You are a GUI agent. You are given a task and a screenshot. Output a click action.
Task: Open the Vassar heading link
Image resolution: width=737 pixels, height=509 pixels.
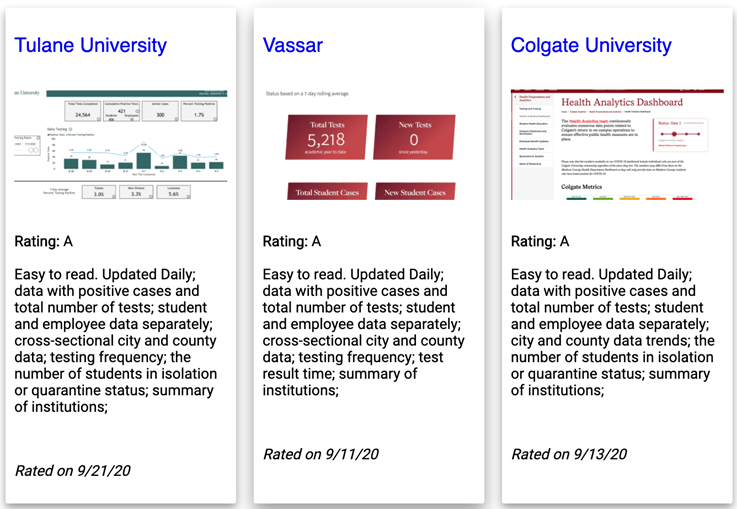click(293, 46)
